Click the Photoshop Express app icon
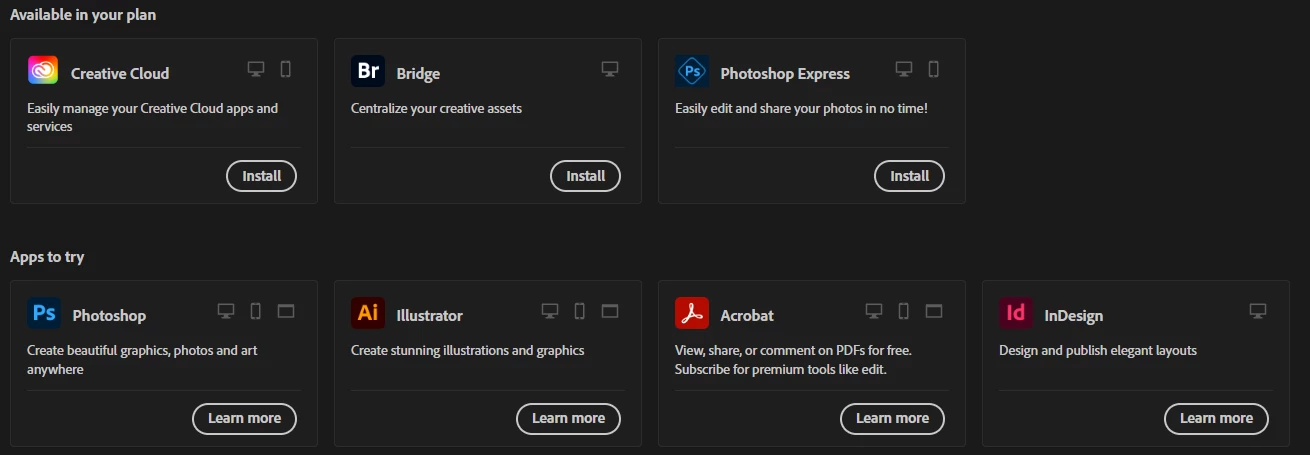This screenshot has height=455, width=1310. [x=691, y=71]
